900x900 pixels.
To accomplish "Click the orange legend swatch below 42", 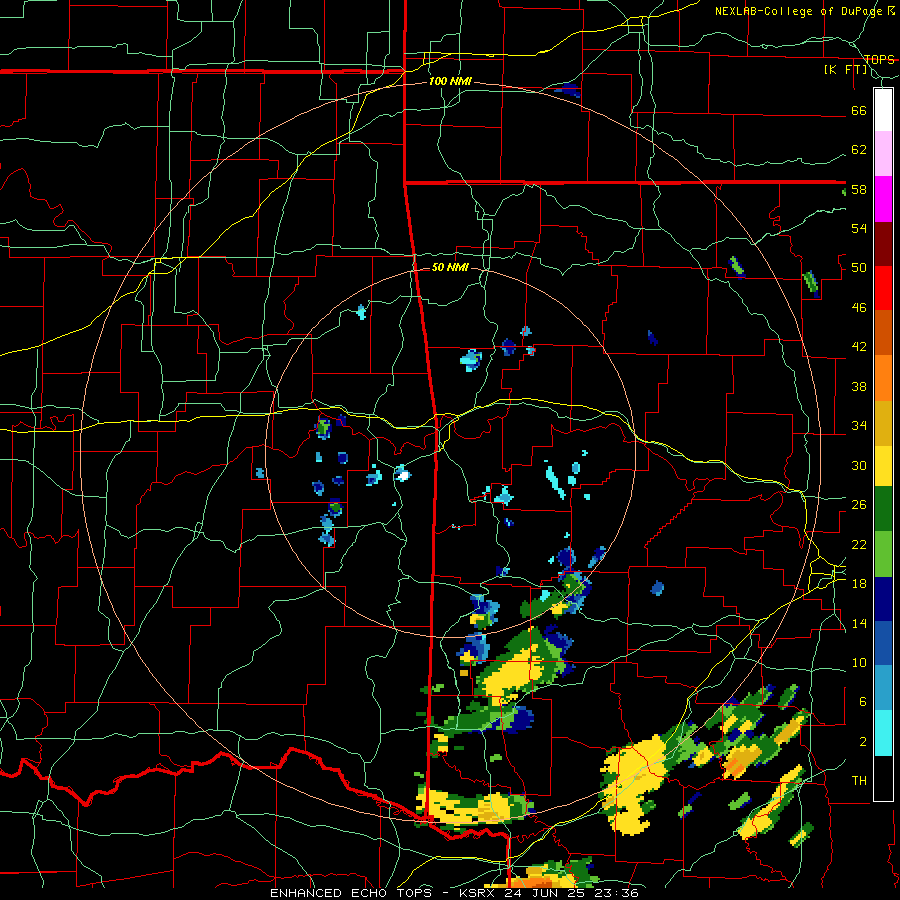I will [883, 378].
